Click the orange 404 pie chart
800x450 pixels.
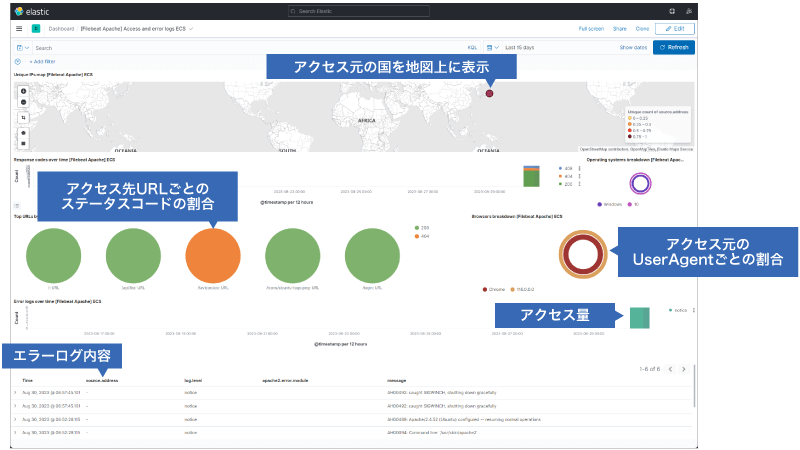pos(213,256)
